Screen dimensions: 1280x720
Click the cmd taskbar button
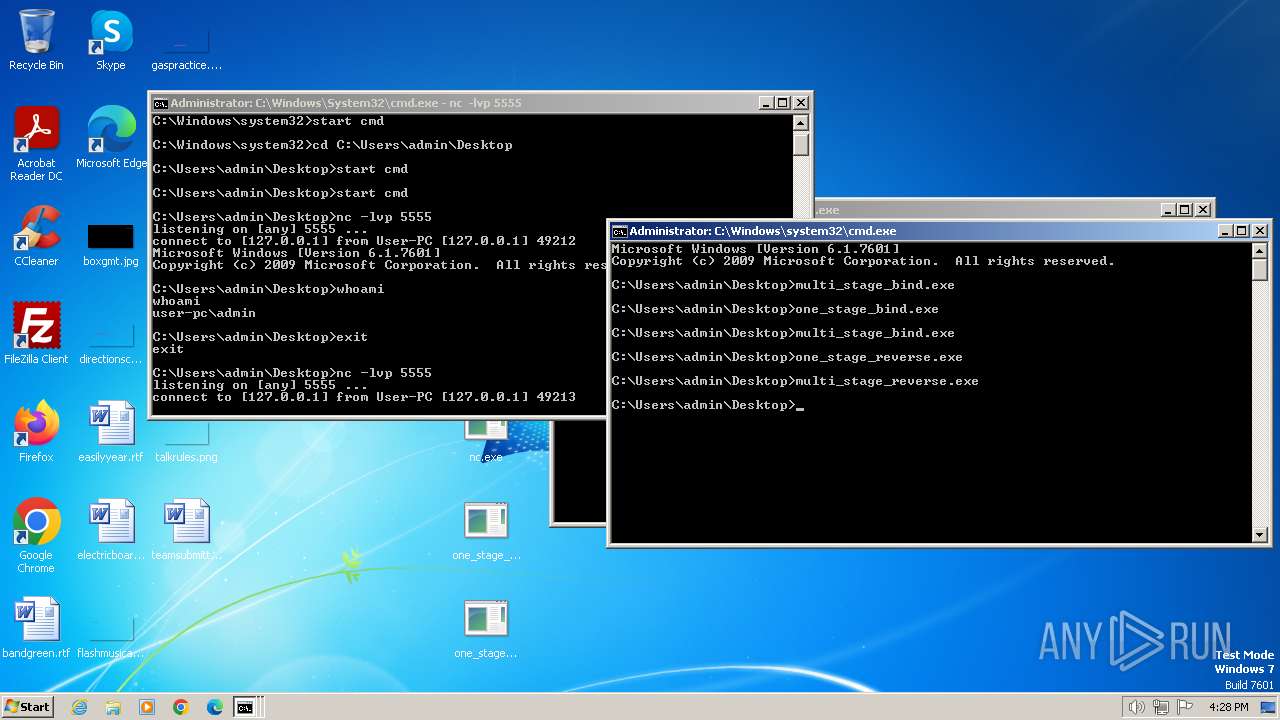point(245,707)
